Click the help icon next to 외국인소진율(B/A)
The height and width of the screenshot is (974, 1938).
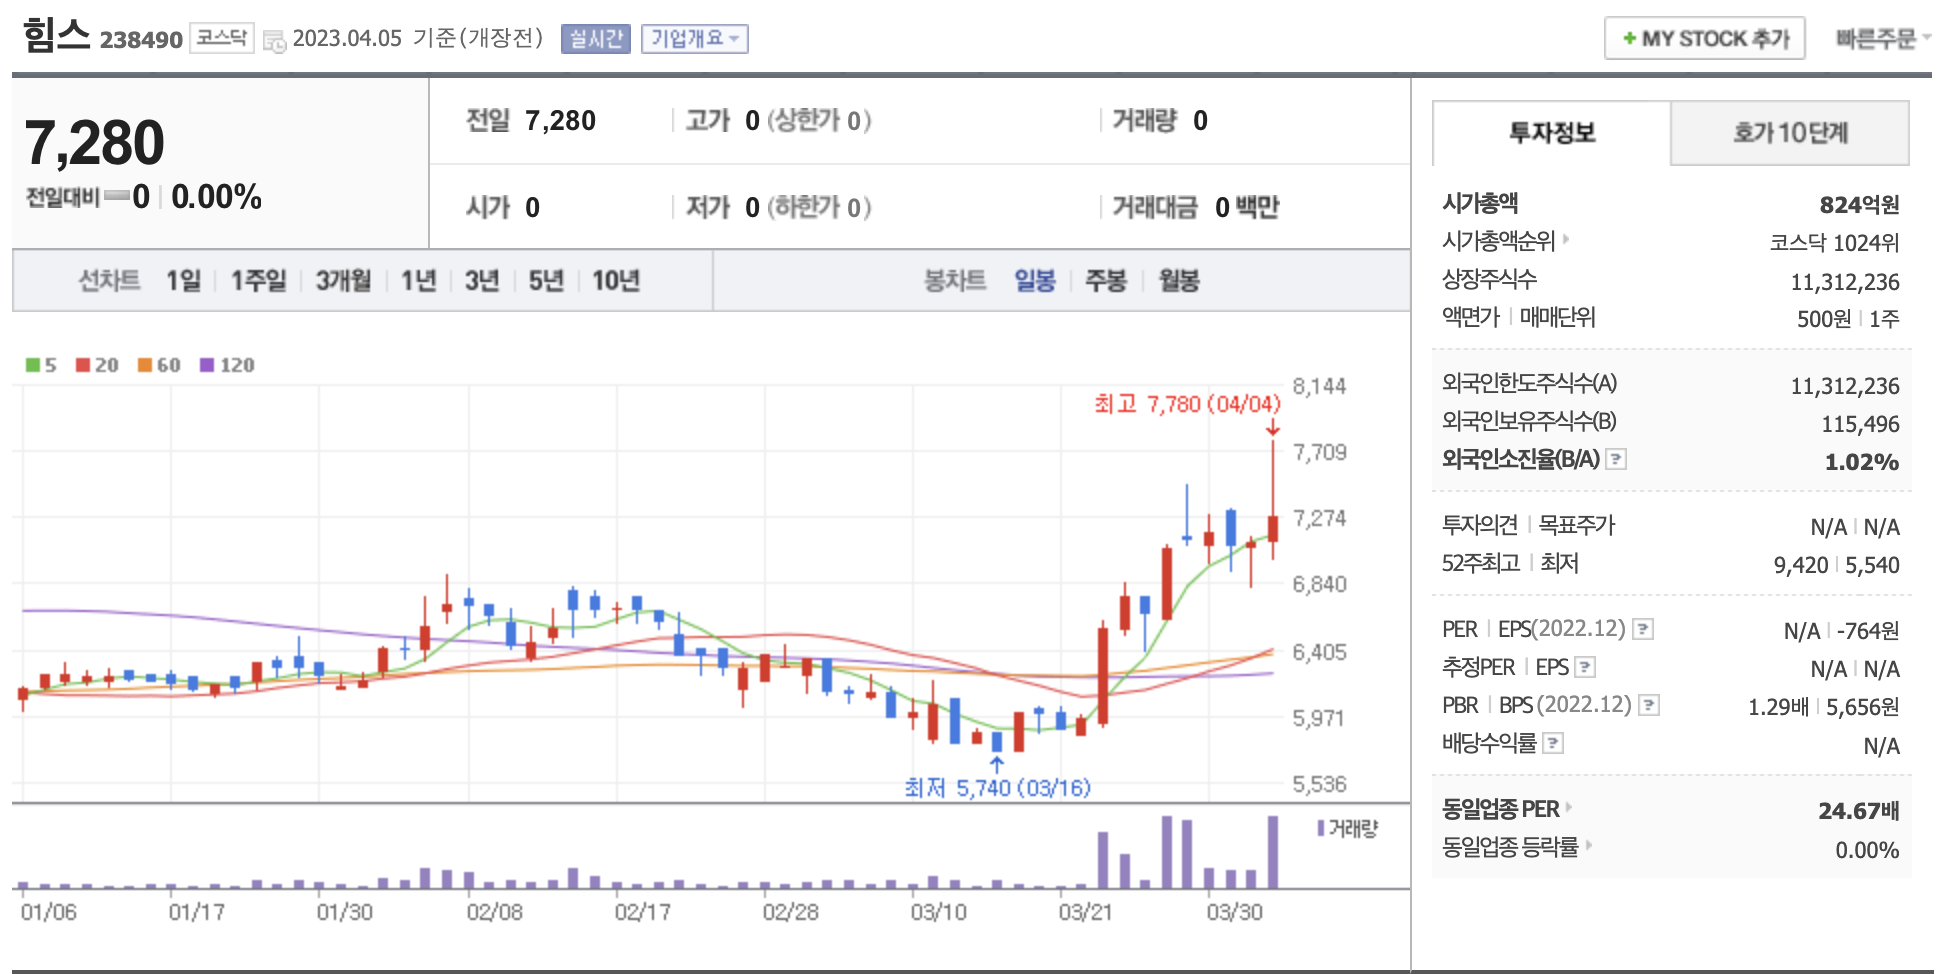(x=1616, y=459)
